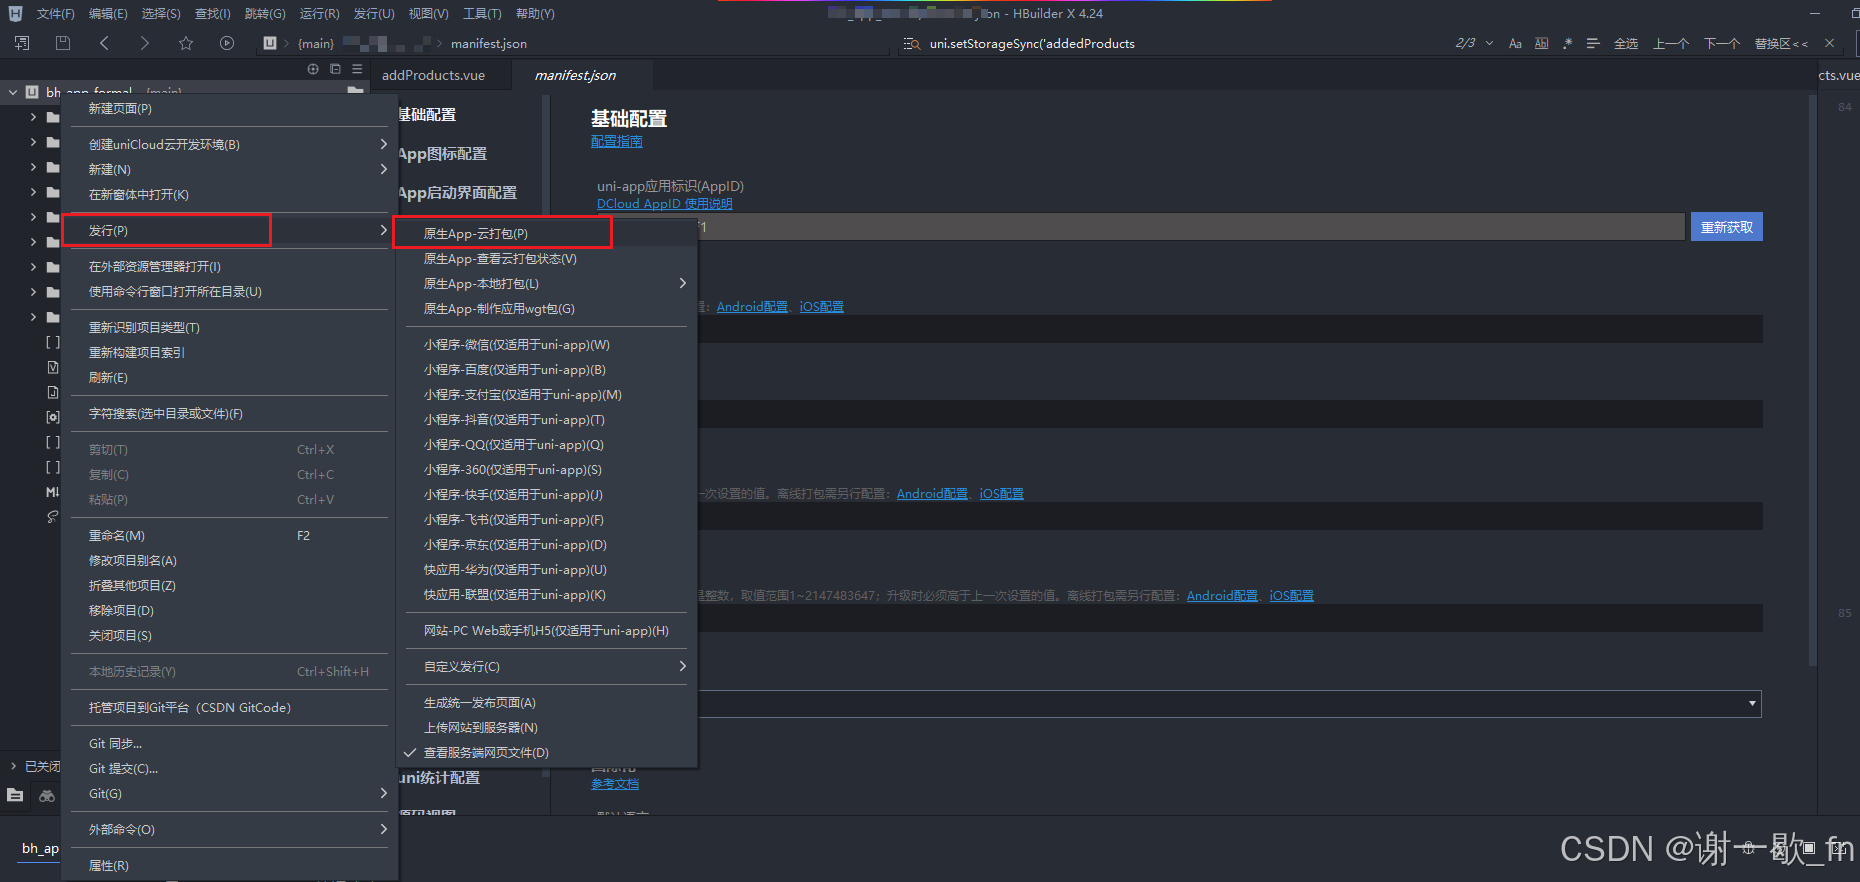Switch to the addProducts.vue tab
Image resolution: width=1860 pixels, height=882 pixels.
coord(433,75)
